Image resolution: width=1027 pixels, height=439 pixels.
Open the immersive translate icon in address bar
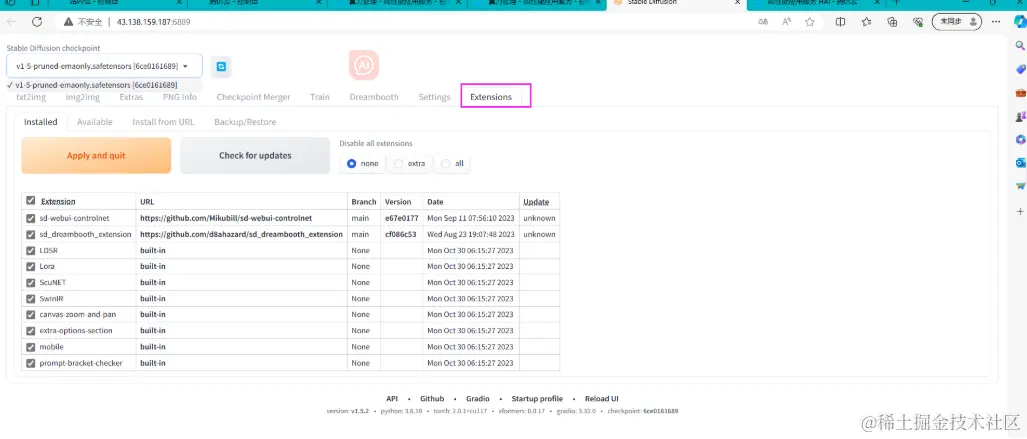click(x=763, y=22)
